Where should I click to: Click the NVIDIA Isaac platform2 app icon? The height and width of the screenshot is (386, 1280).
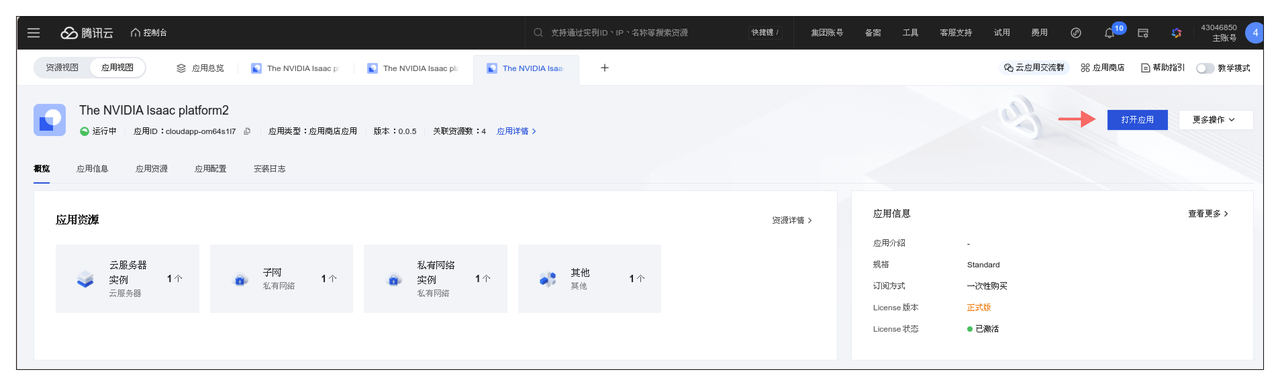(49, 119)
